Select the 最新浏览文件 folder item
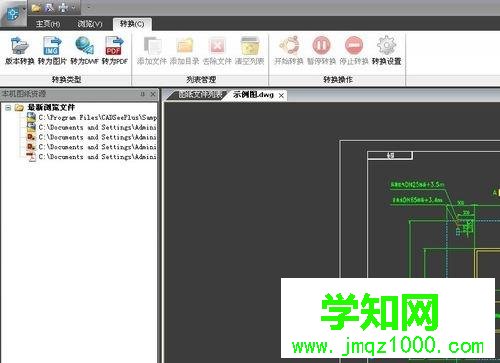 coord(51,107)
